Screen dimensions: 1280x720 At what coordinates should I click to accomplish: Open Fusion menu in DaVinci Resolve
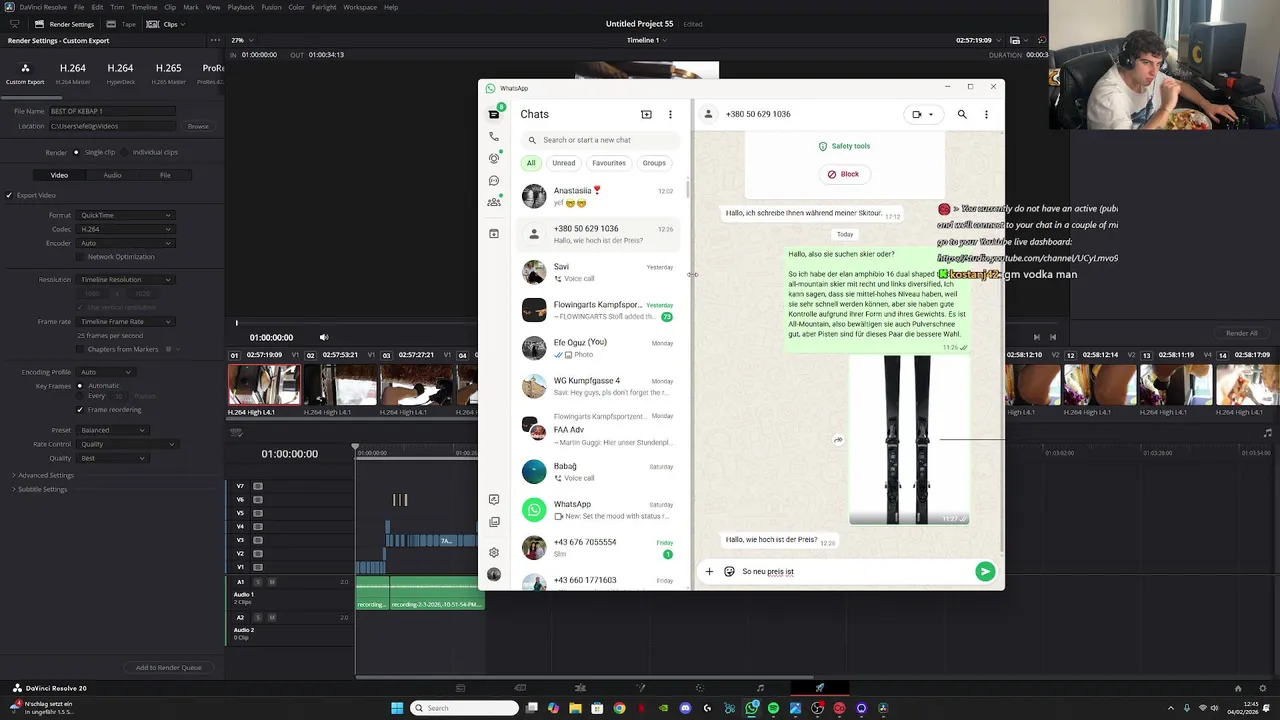(271, 7)
